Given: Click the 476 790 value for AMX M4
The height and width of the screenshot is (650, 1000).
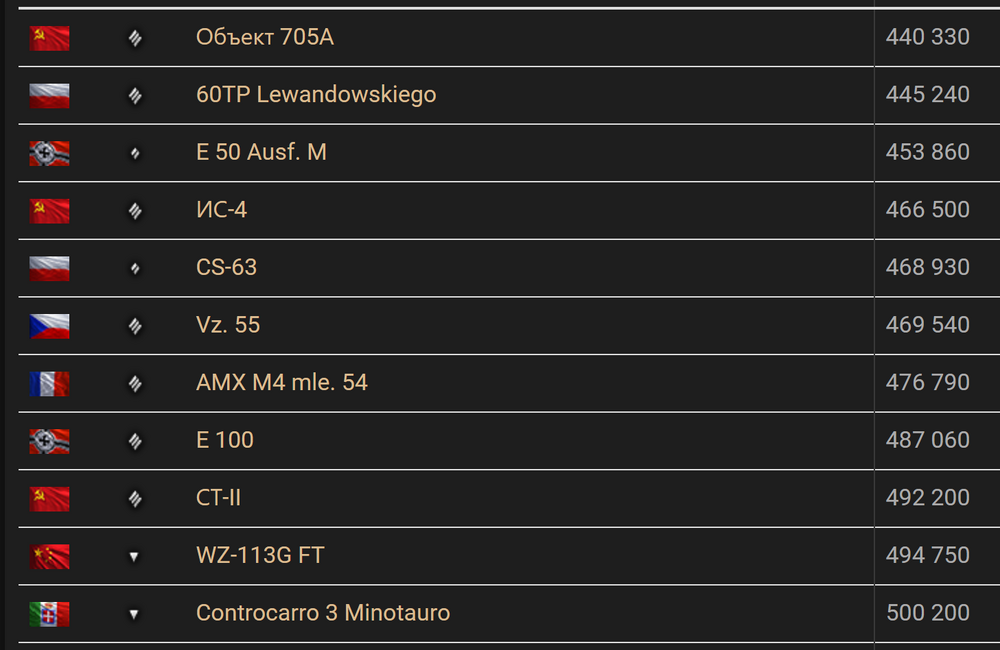Looking at the screenshot, I should click(928, 382).
